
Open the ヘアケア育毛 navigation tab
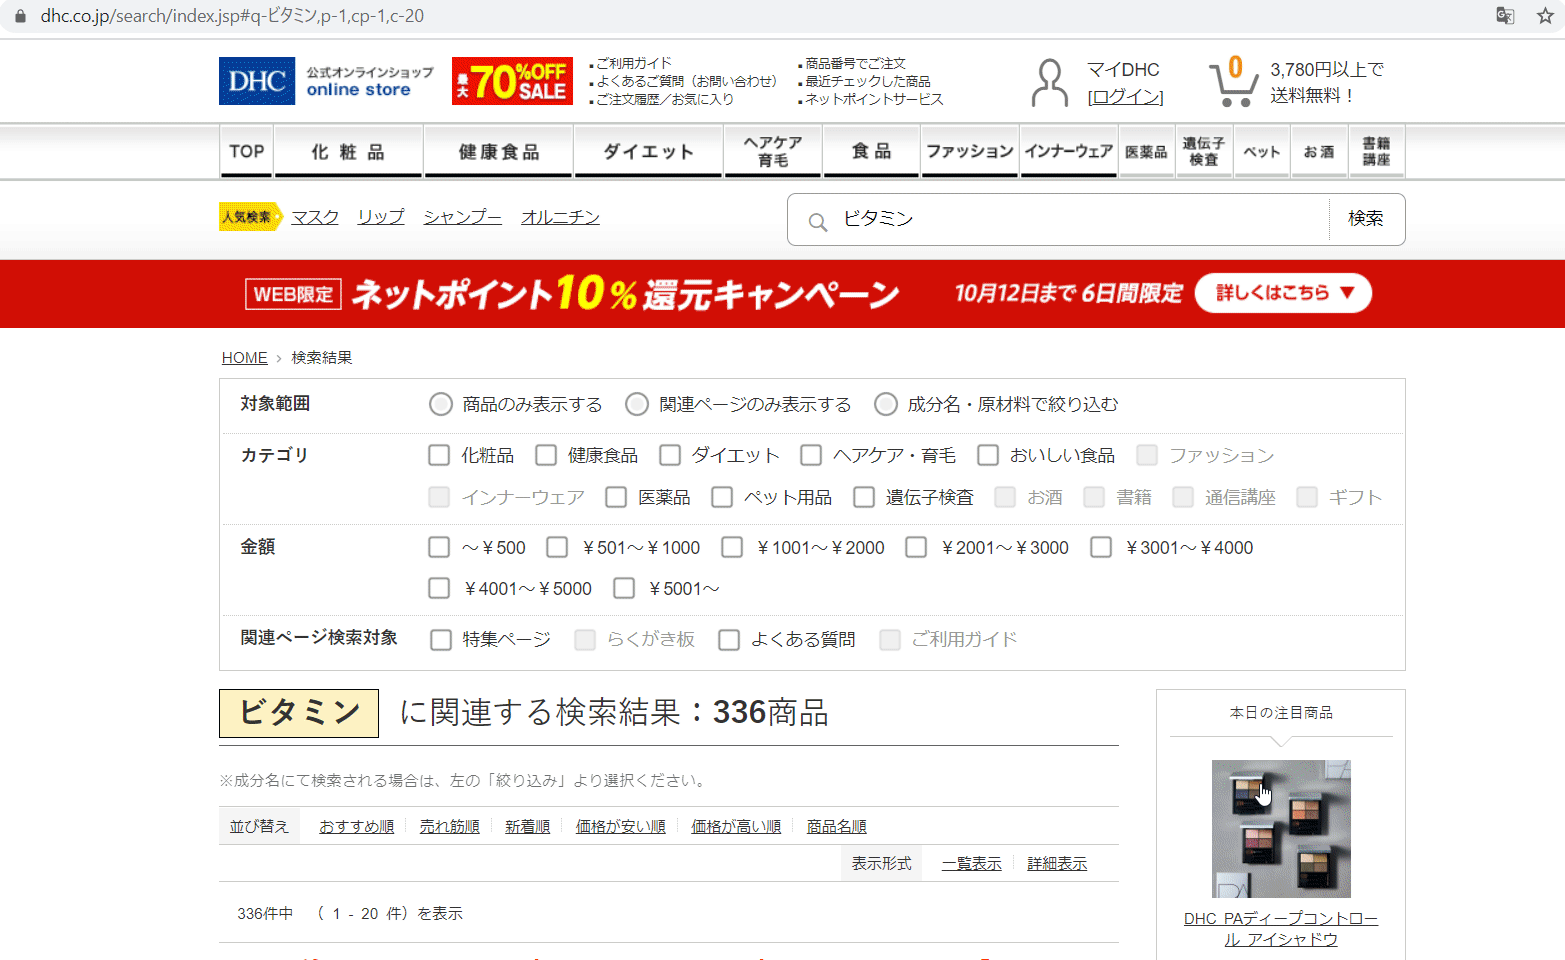773,151
